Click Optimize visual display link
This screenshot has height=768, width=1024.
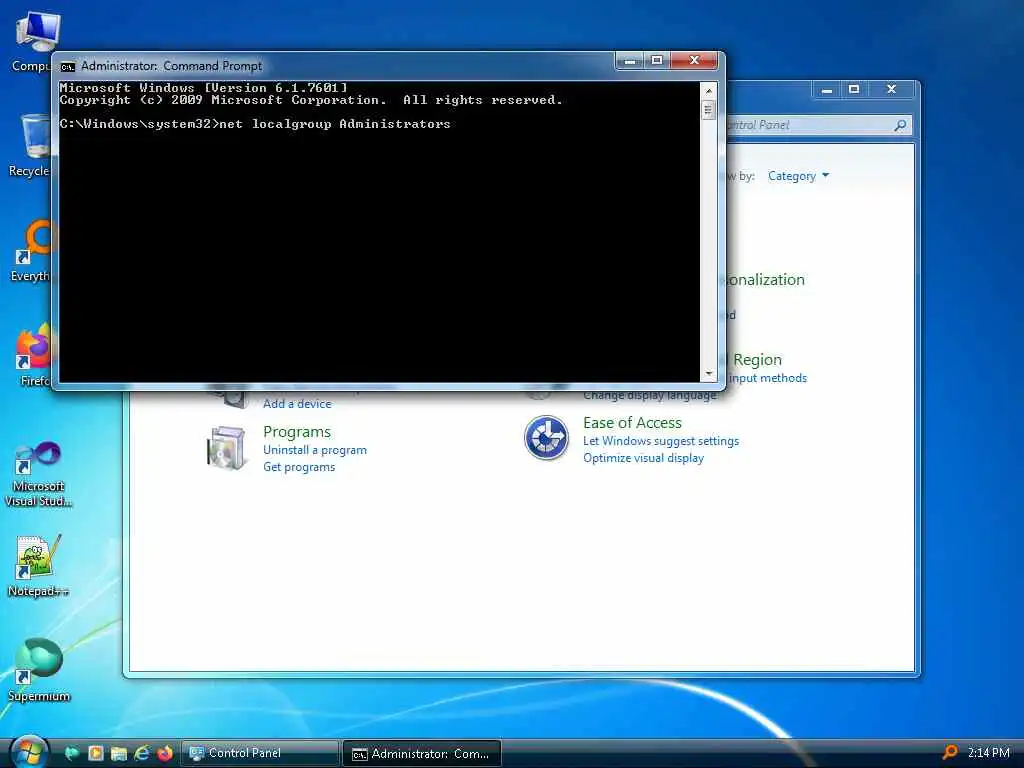(x=643, y=458)
